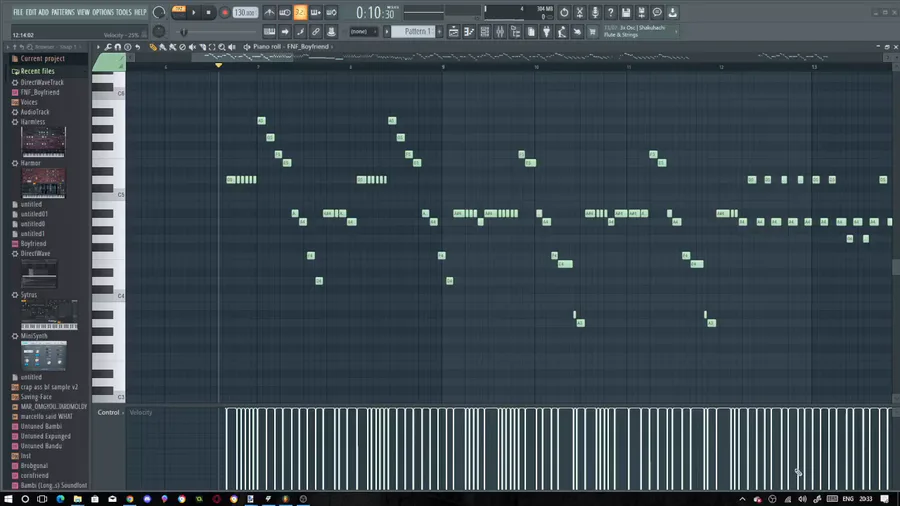900x506 pixels.
Task: Open the PATTERNS menu
Action: (63, 12)
